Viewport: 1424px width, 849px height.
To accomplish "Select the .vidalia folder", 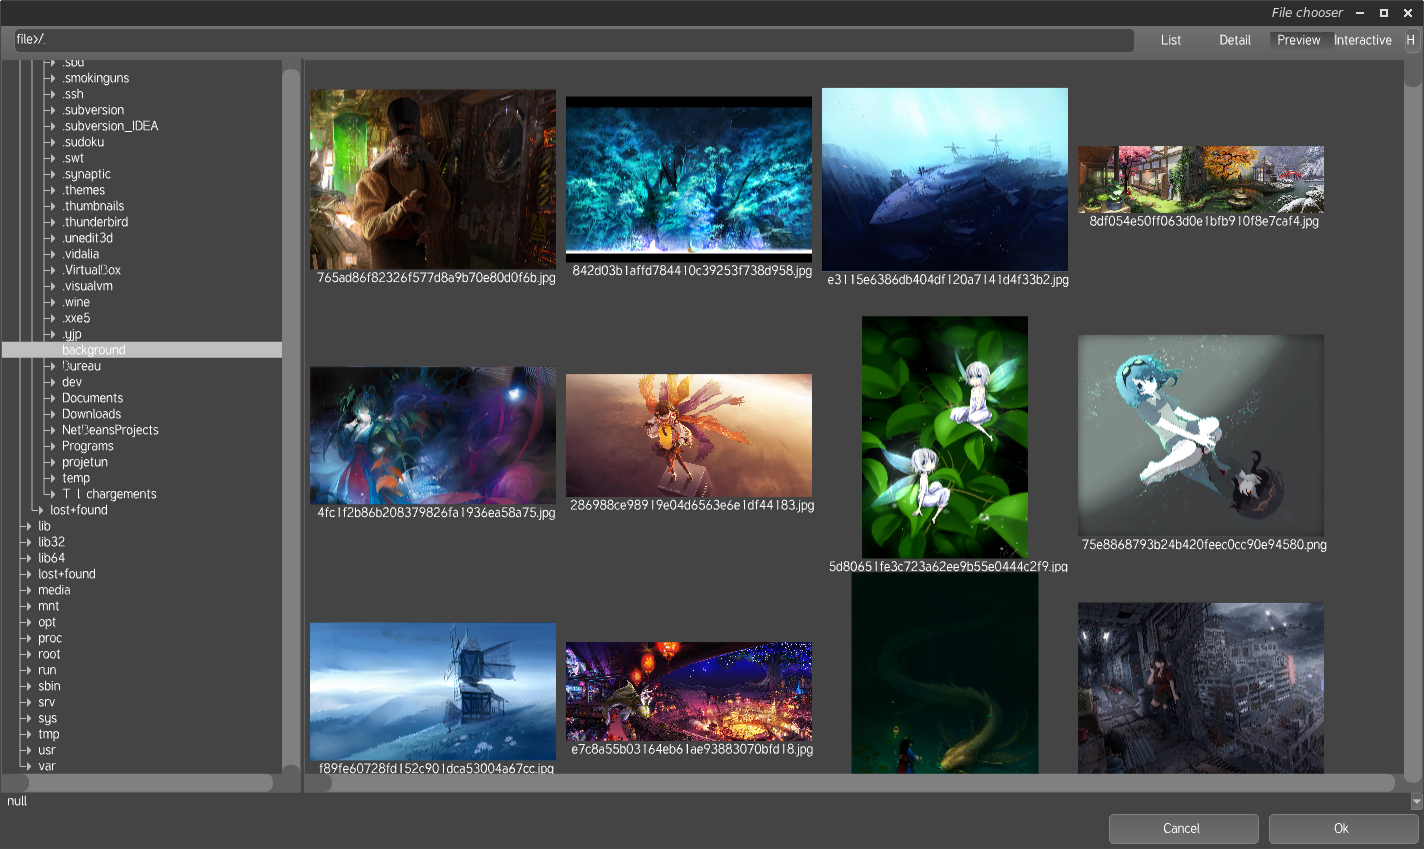I will [80, 254].
